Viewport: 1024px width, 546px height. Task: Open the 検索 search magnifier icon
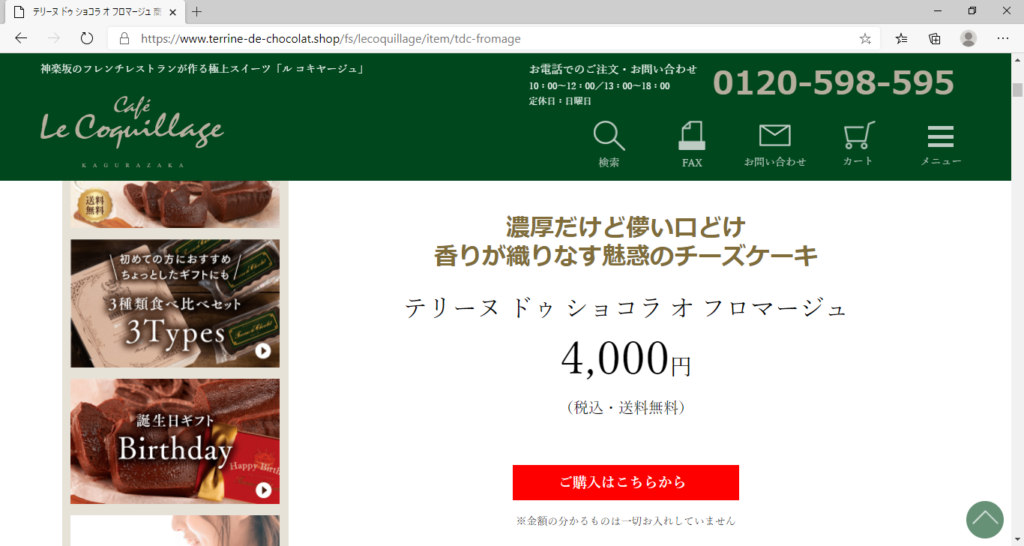[x=609, y=144]
